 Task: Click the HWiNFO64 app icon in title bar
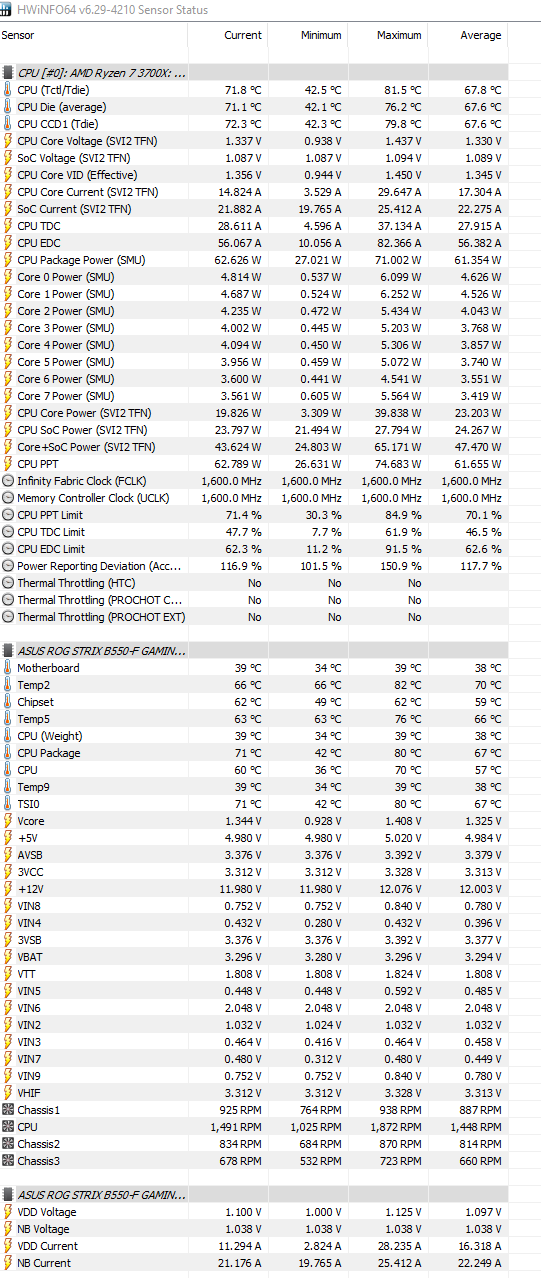pyautogui.click(x=8, y=10)
